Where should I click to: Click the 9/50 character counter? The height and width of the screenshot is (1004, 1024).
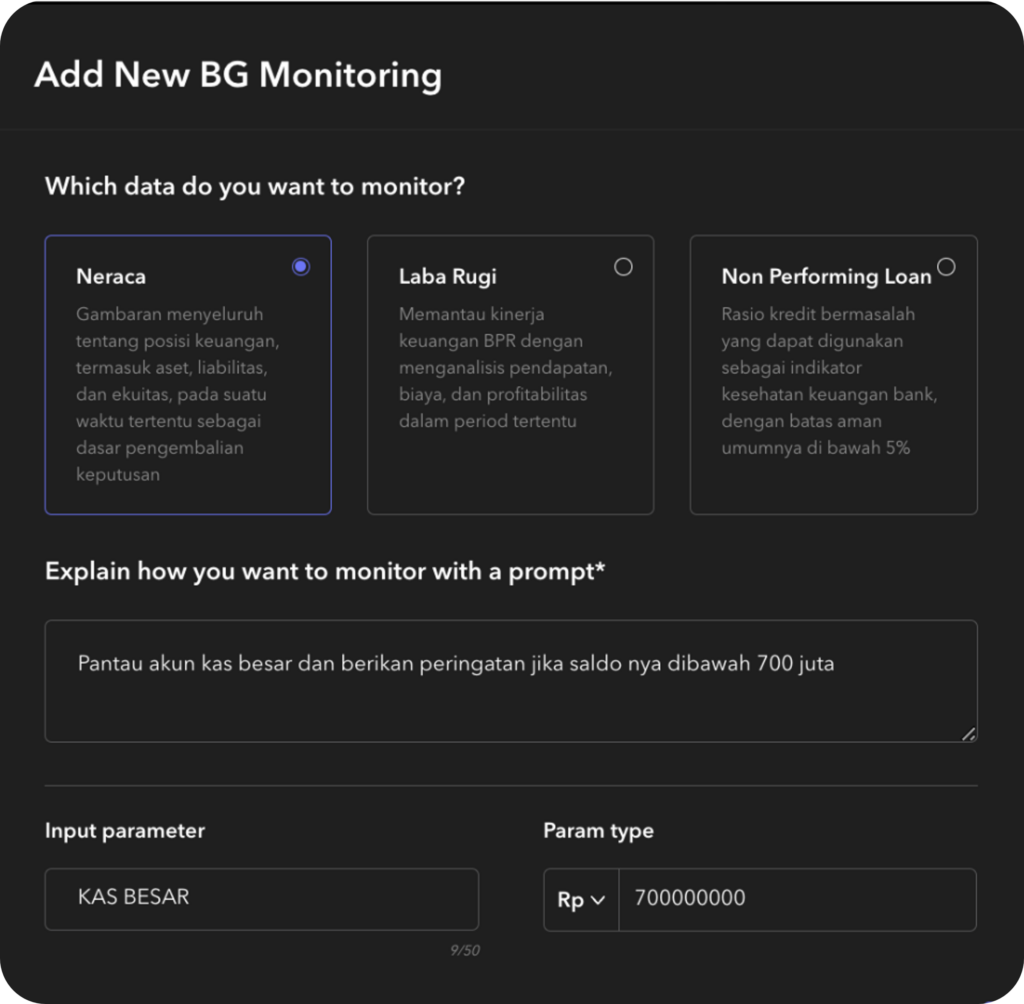(x=463, y=950)
